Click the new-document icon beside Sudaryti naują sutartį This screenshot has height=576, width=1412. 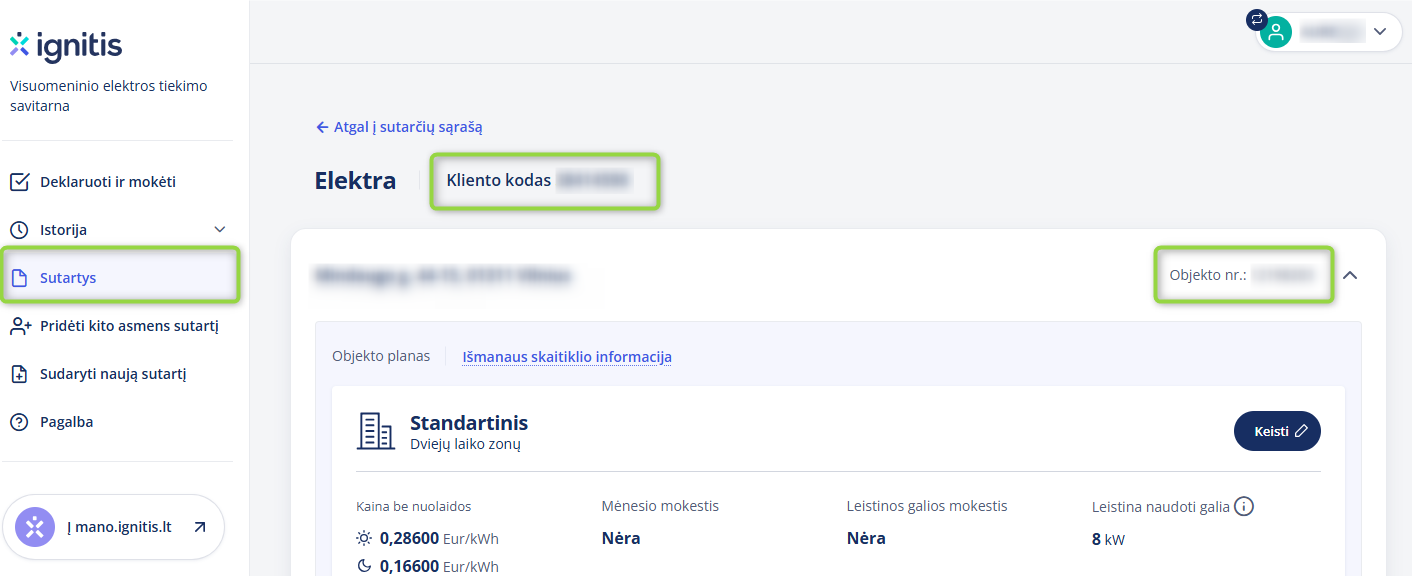(x=19, y=374)
